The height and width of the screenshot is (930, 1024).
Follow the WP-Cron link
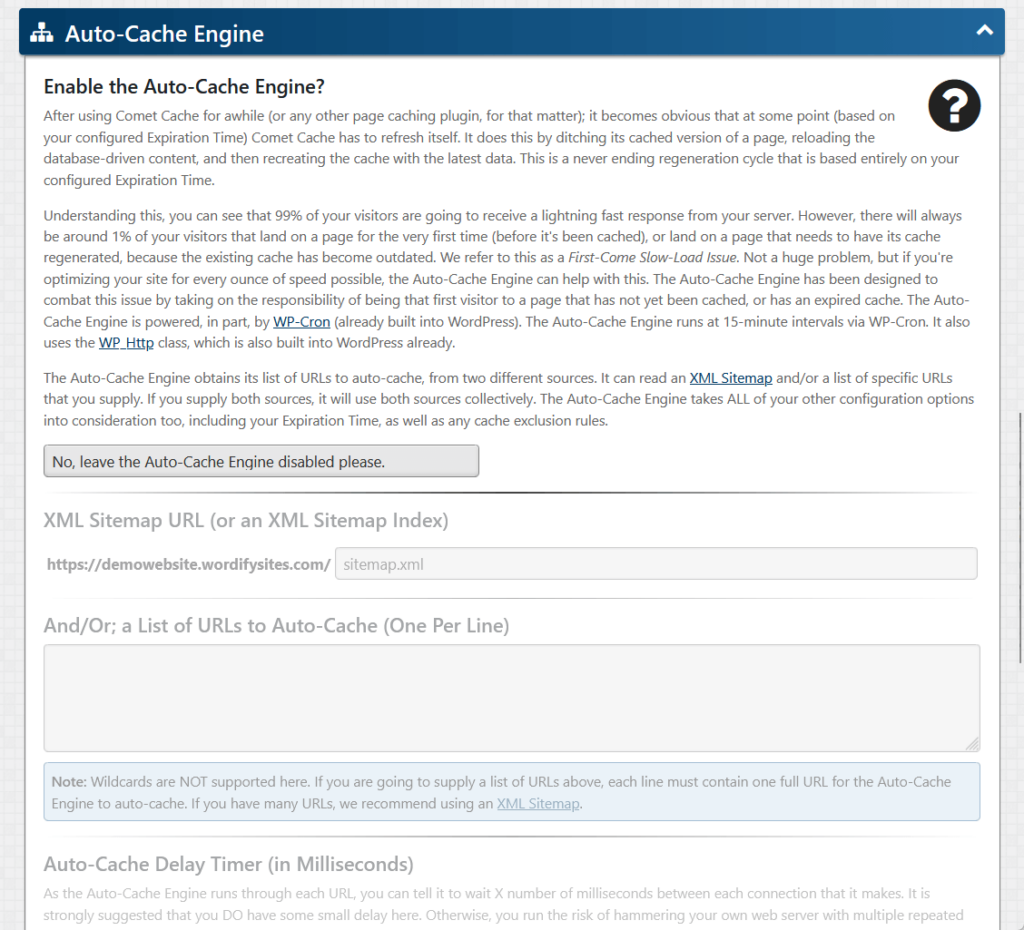[x=302, y=321]
